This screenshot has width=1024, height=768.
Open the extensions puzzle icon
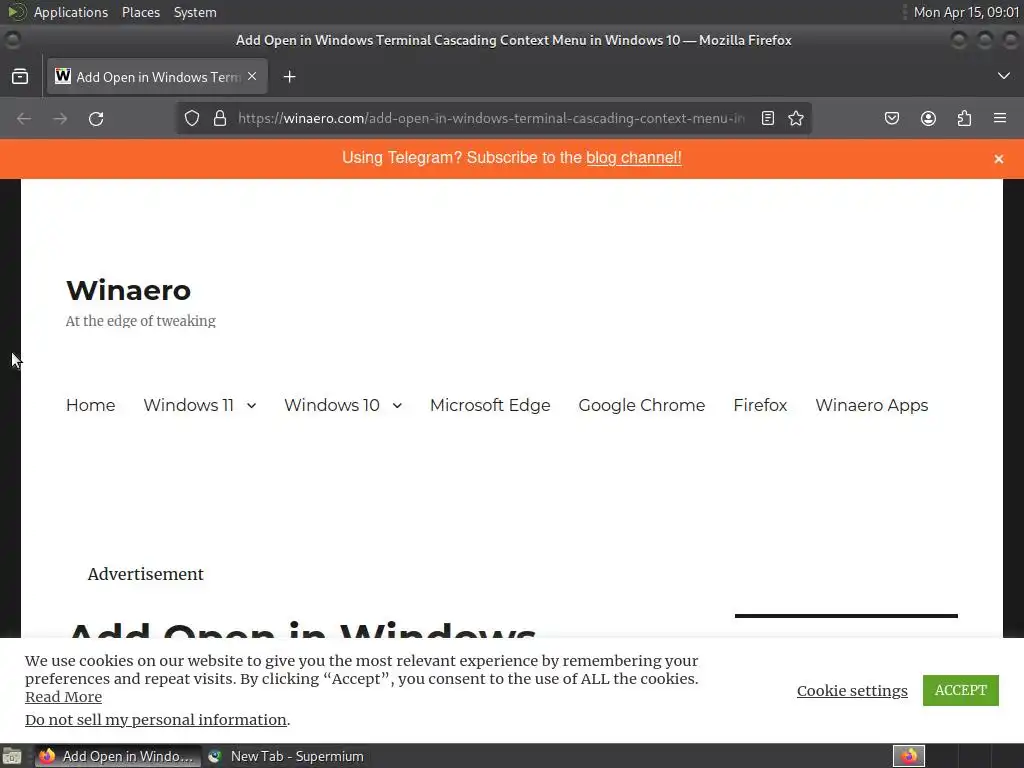point(964,118)
